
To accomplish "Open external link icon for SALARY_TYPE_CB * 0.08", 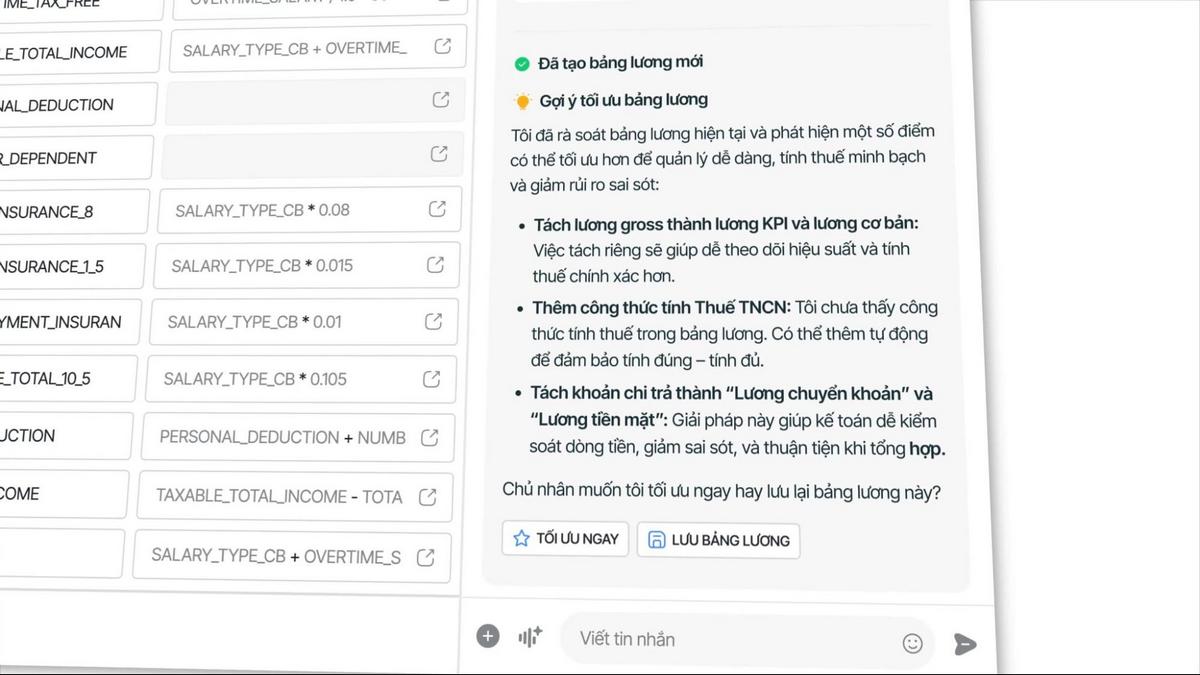I will (x=437, y=209).
